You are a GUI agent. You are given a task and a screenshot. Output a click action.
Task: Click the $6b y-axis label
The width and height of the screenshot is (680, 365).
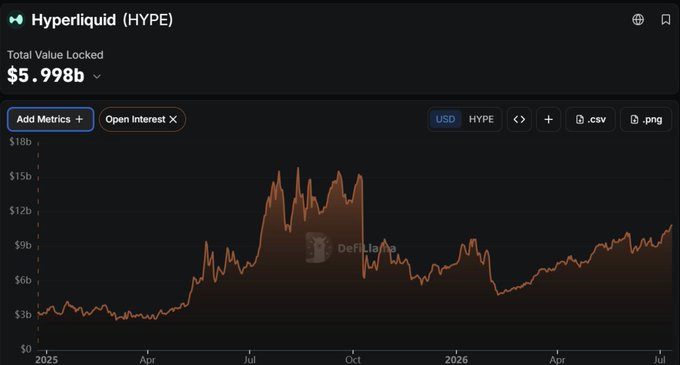pos(23,280)
